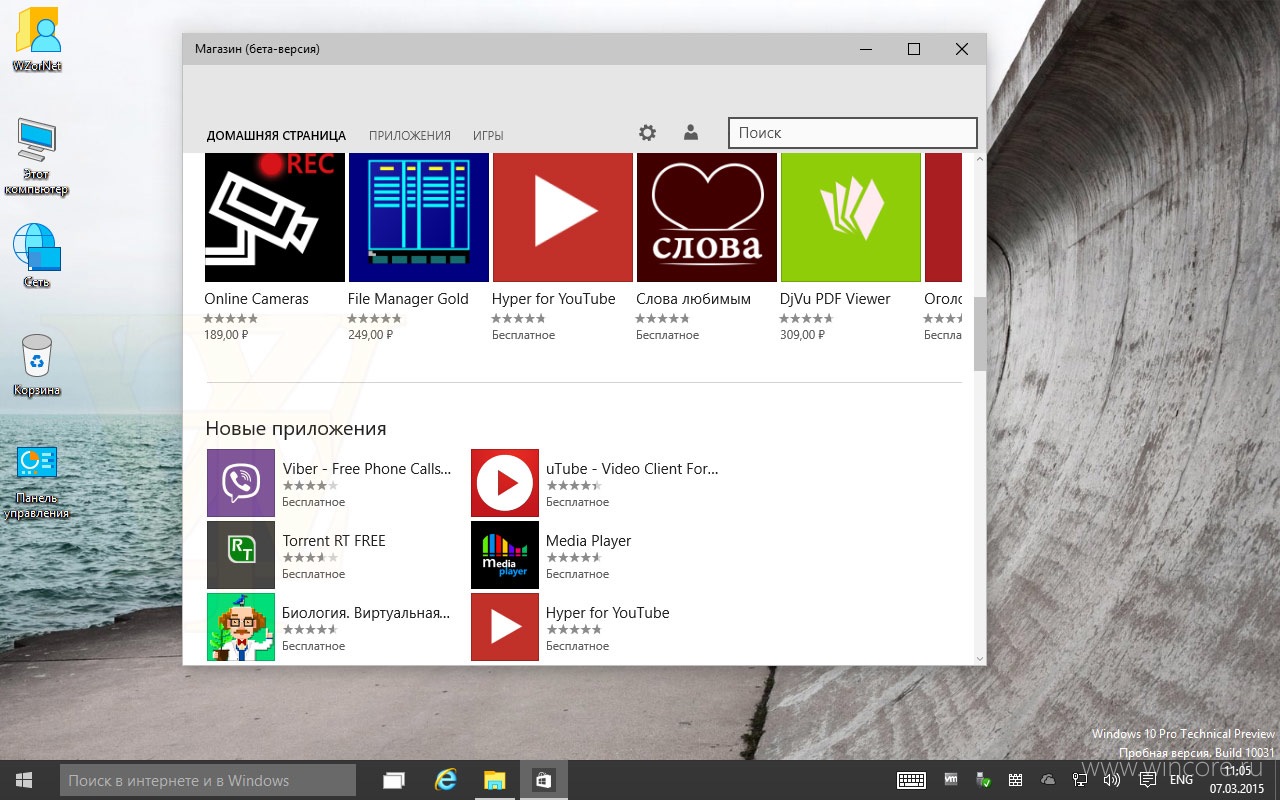The image size is (1280, 800).
Task: Open the Hyper for YouTube large tile
Action: tap(563, 217)
